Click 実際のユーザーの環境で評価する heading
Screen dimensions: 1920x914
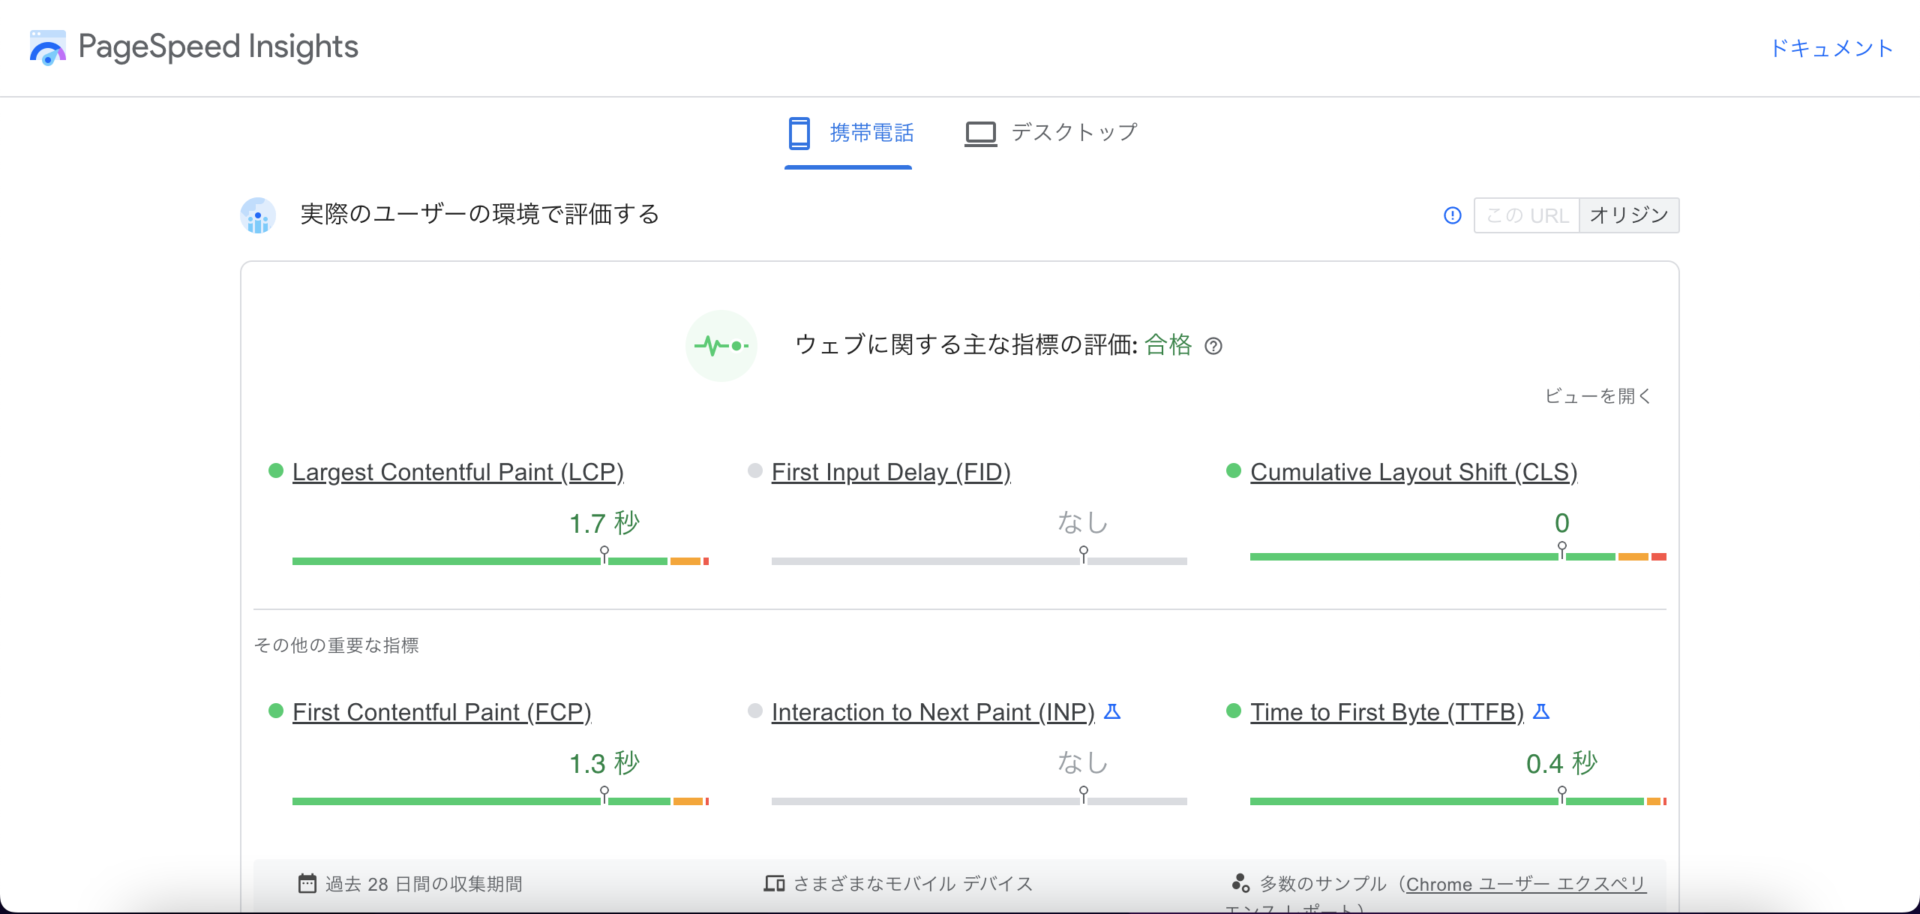click(x=480, y=214)
